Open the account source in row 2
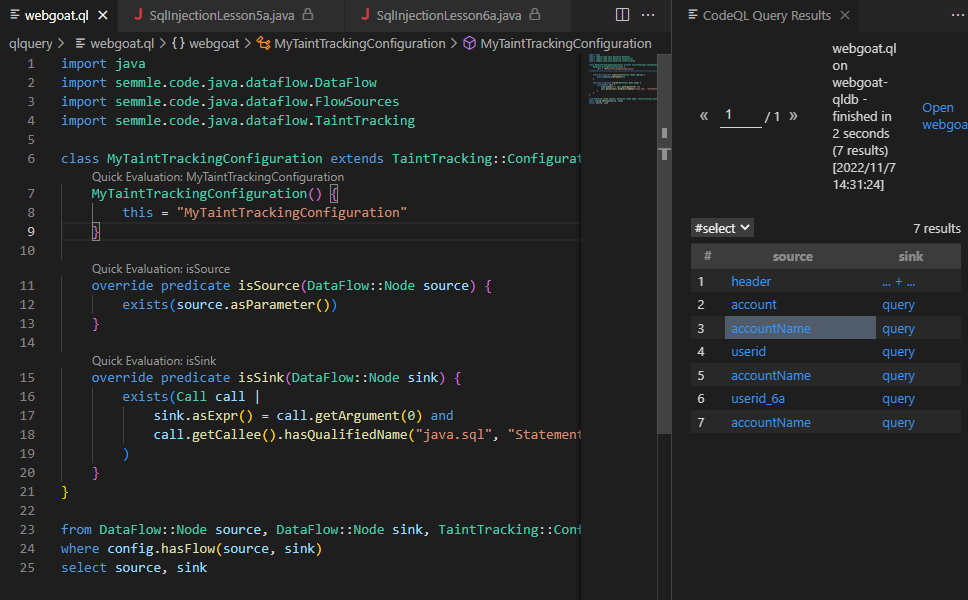Viewport: 968px width, 600px height. pyautogui.click(x=754, y=305)
